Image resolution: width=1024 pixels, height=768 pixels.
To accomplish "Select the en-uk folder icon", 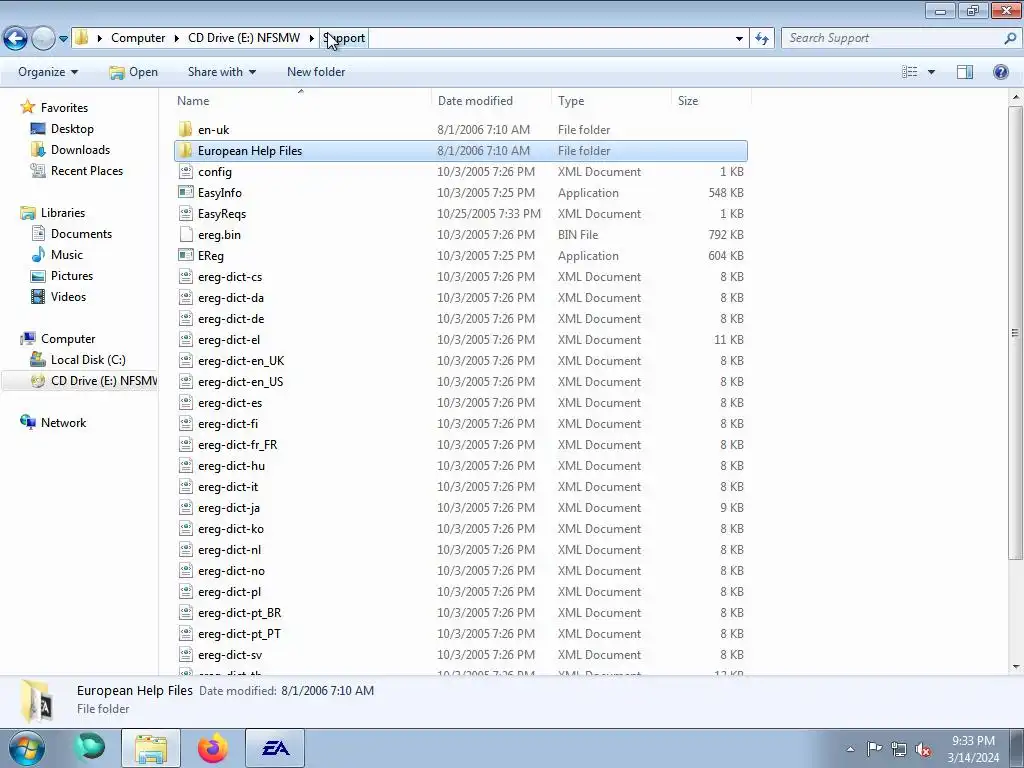I will click(x=185, y=129).
